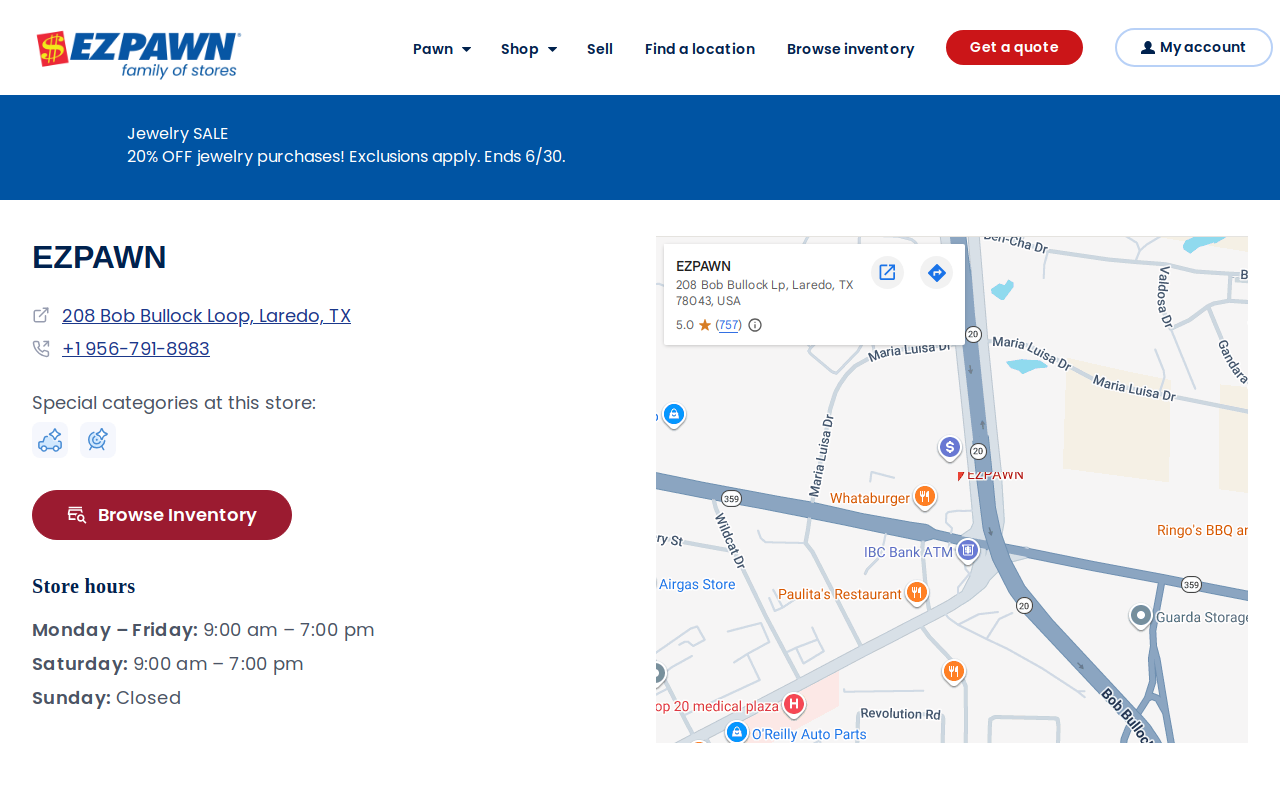Image resolution: width=1280 pixels, height=800 pixels.
Task: Click the Airgas Store map label
Action: (x=697, y=585)
